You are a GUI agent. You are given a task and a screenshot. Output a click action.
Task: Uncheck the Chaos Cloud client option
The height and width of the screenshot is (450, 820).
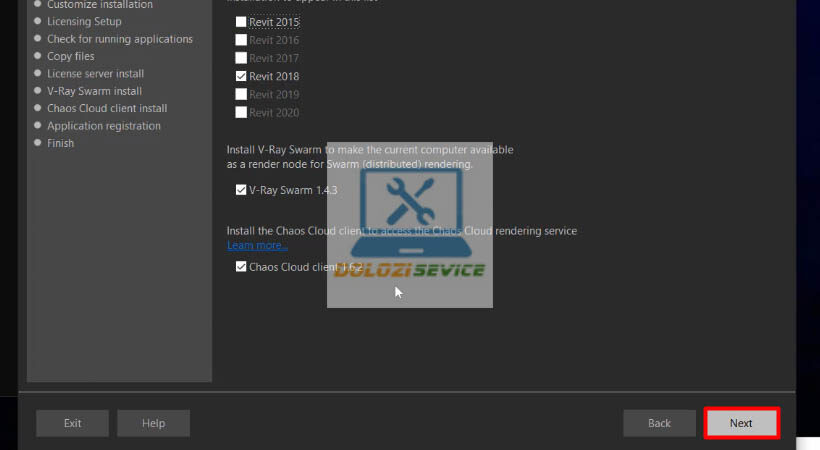tap(241, 267)
